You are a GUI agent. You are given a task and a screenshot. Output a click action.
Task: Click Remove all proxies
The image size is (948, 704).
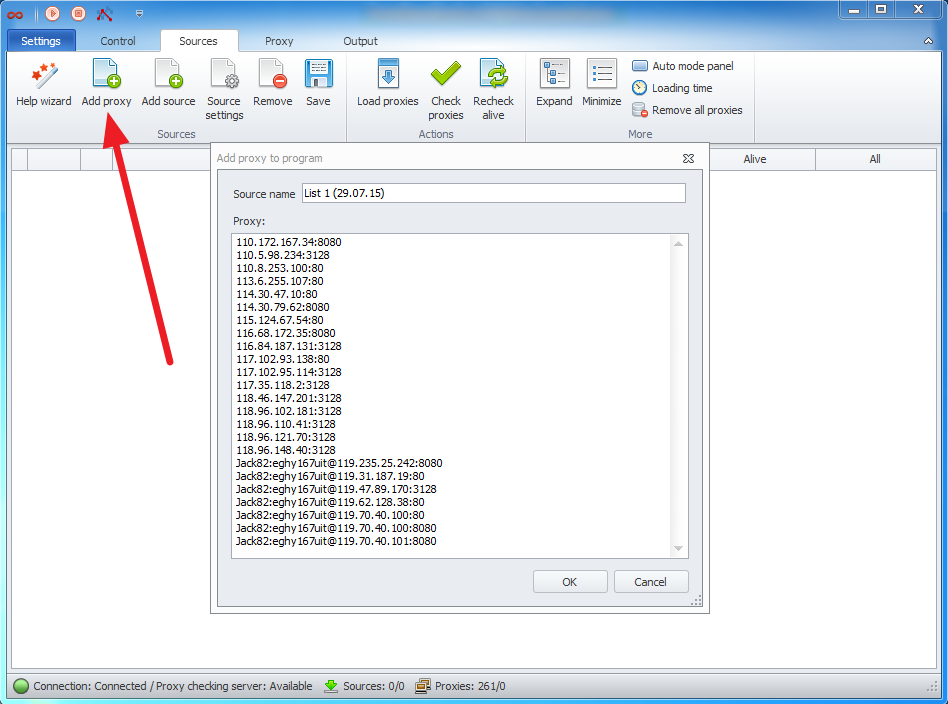687,110
